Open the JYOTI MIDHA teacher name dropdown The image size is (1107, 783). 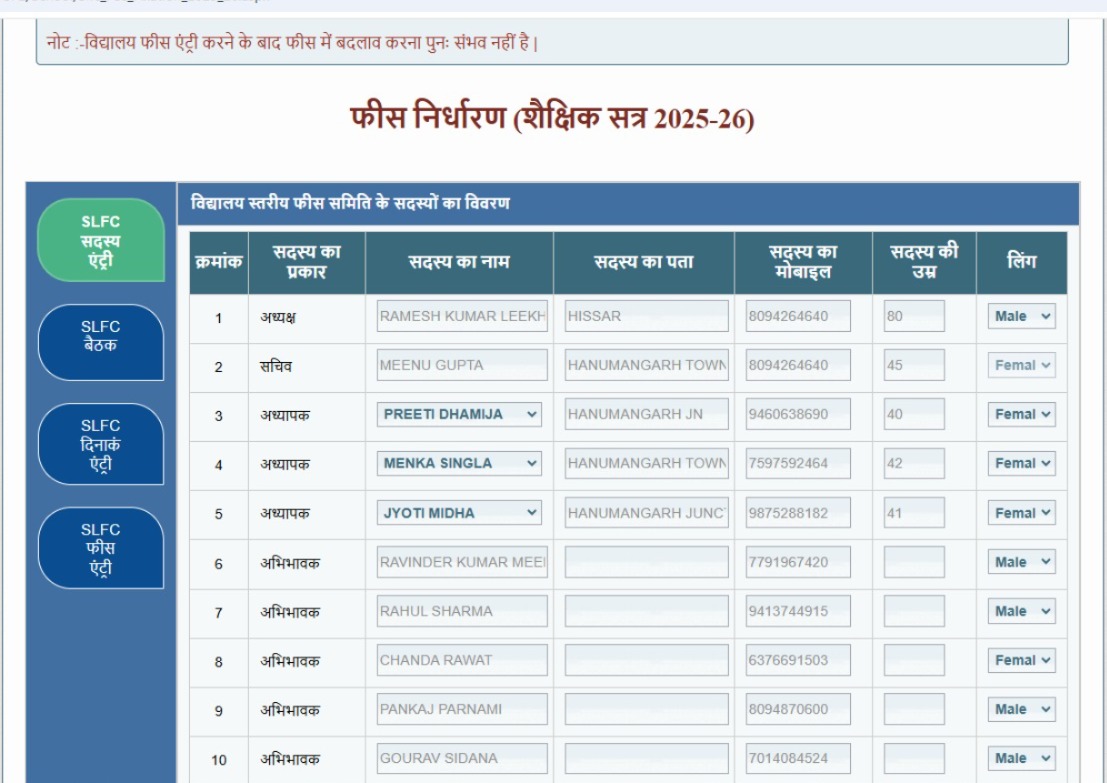tap(459, 513)
